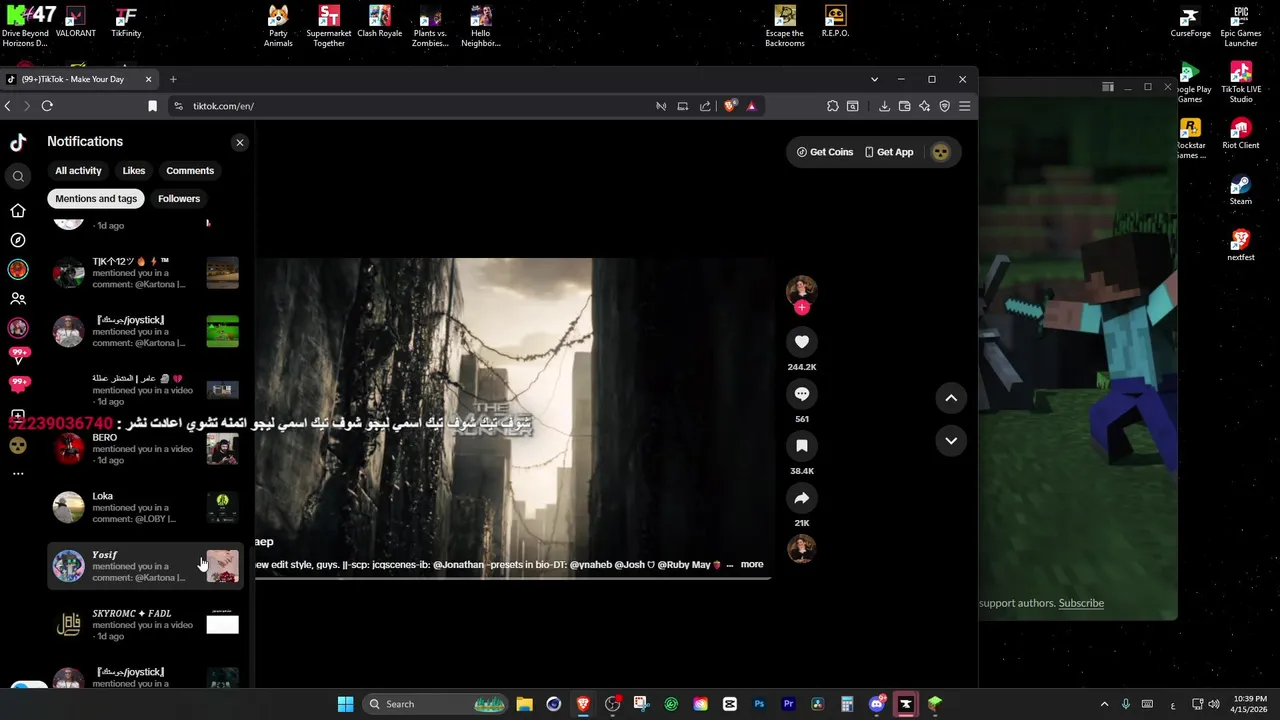Click the Get App button
The width and height of the screenshot is (1280, 720).
(889, 152)
